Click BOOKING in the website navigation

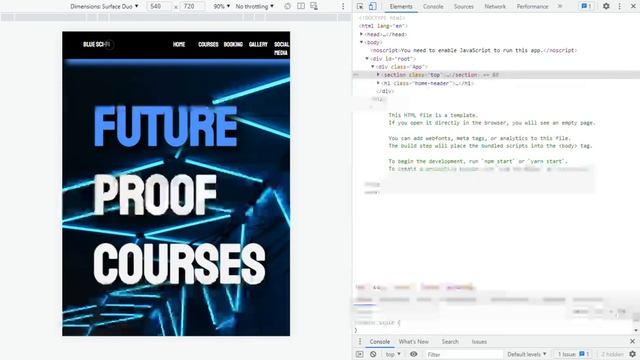point(233,44)
